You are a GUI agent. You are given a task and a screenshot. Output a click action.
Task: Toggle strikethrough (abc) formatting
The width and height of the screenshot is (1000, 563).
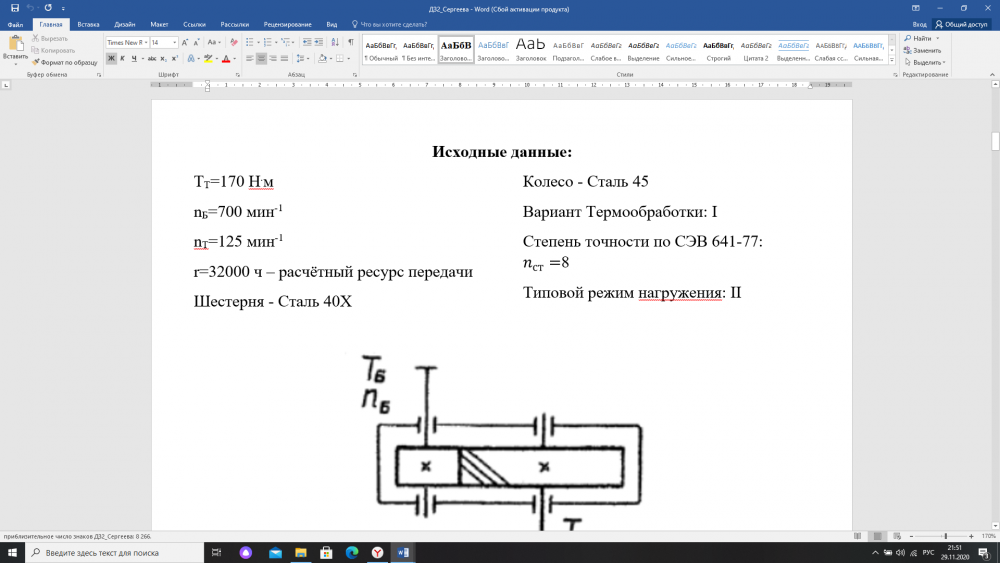click(x=152, y=59)
